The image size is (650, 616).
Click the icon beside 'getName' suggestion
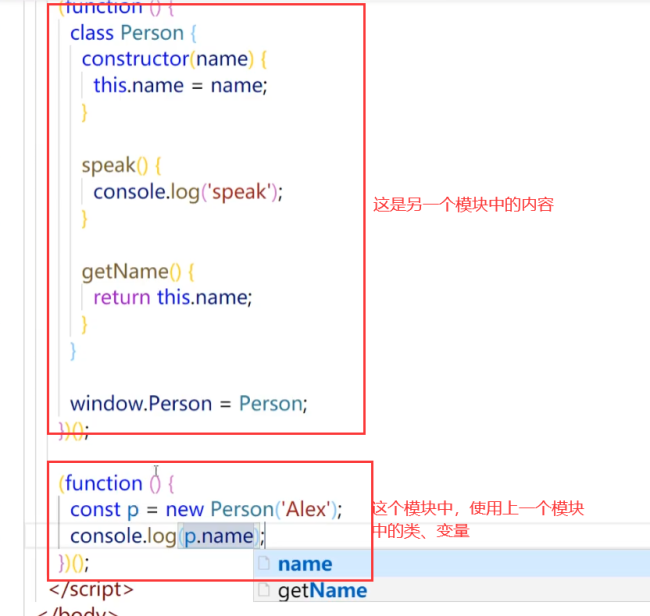click(x=264, y=589)
